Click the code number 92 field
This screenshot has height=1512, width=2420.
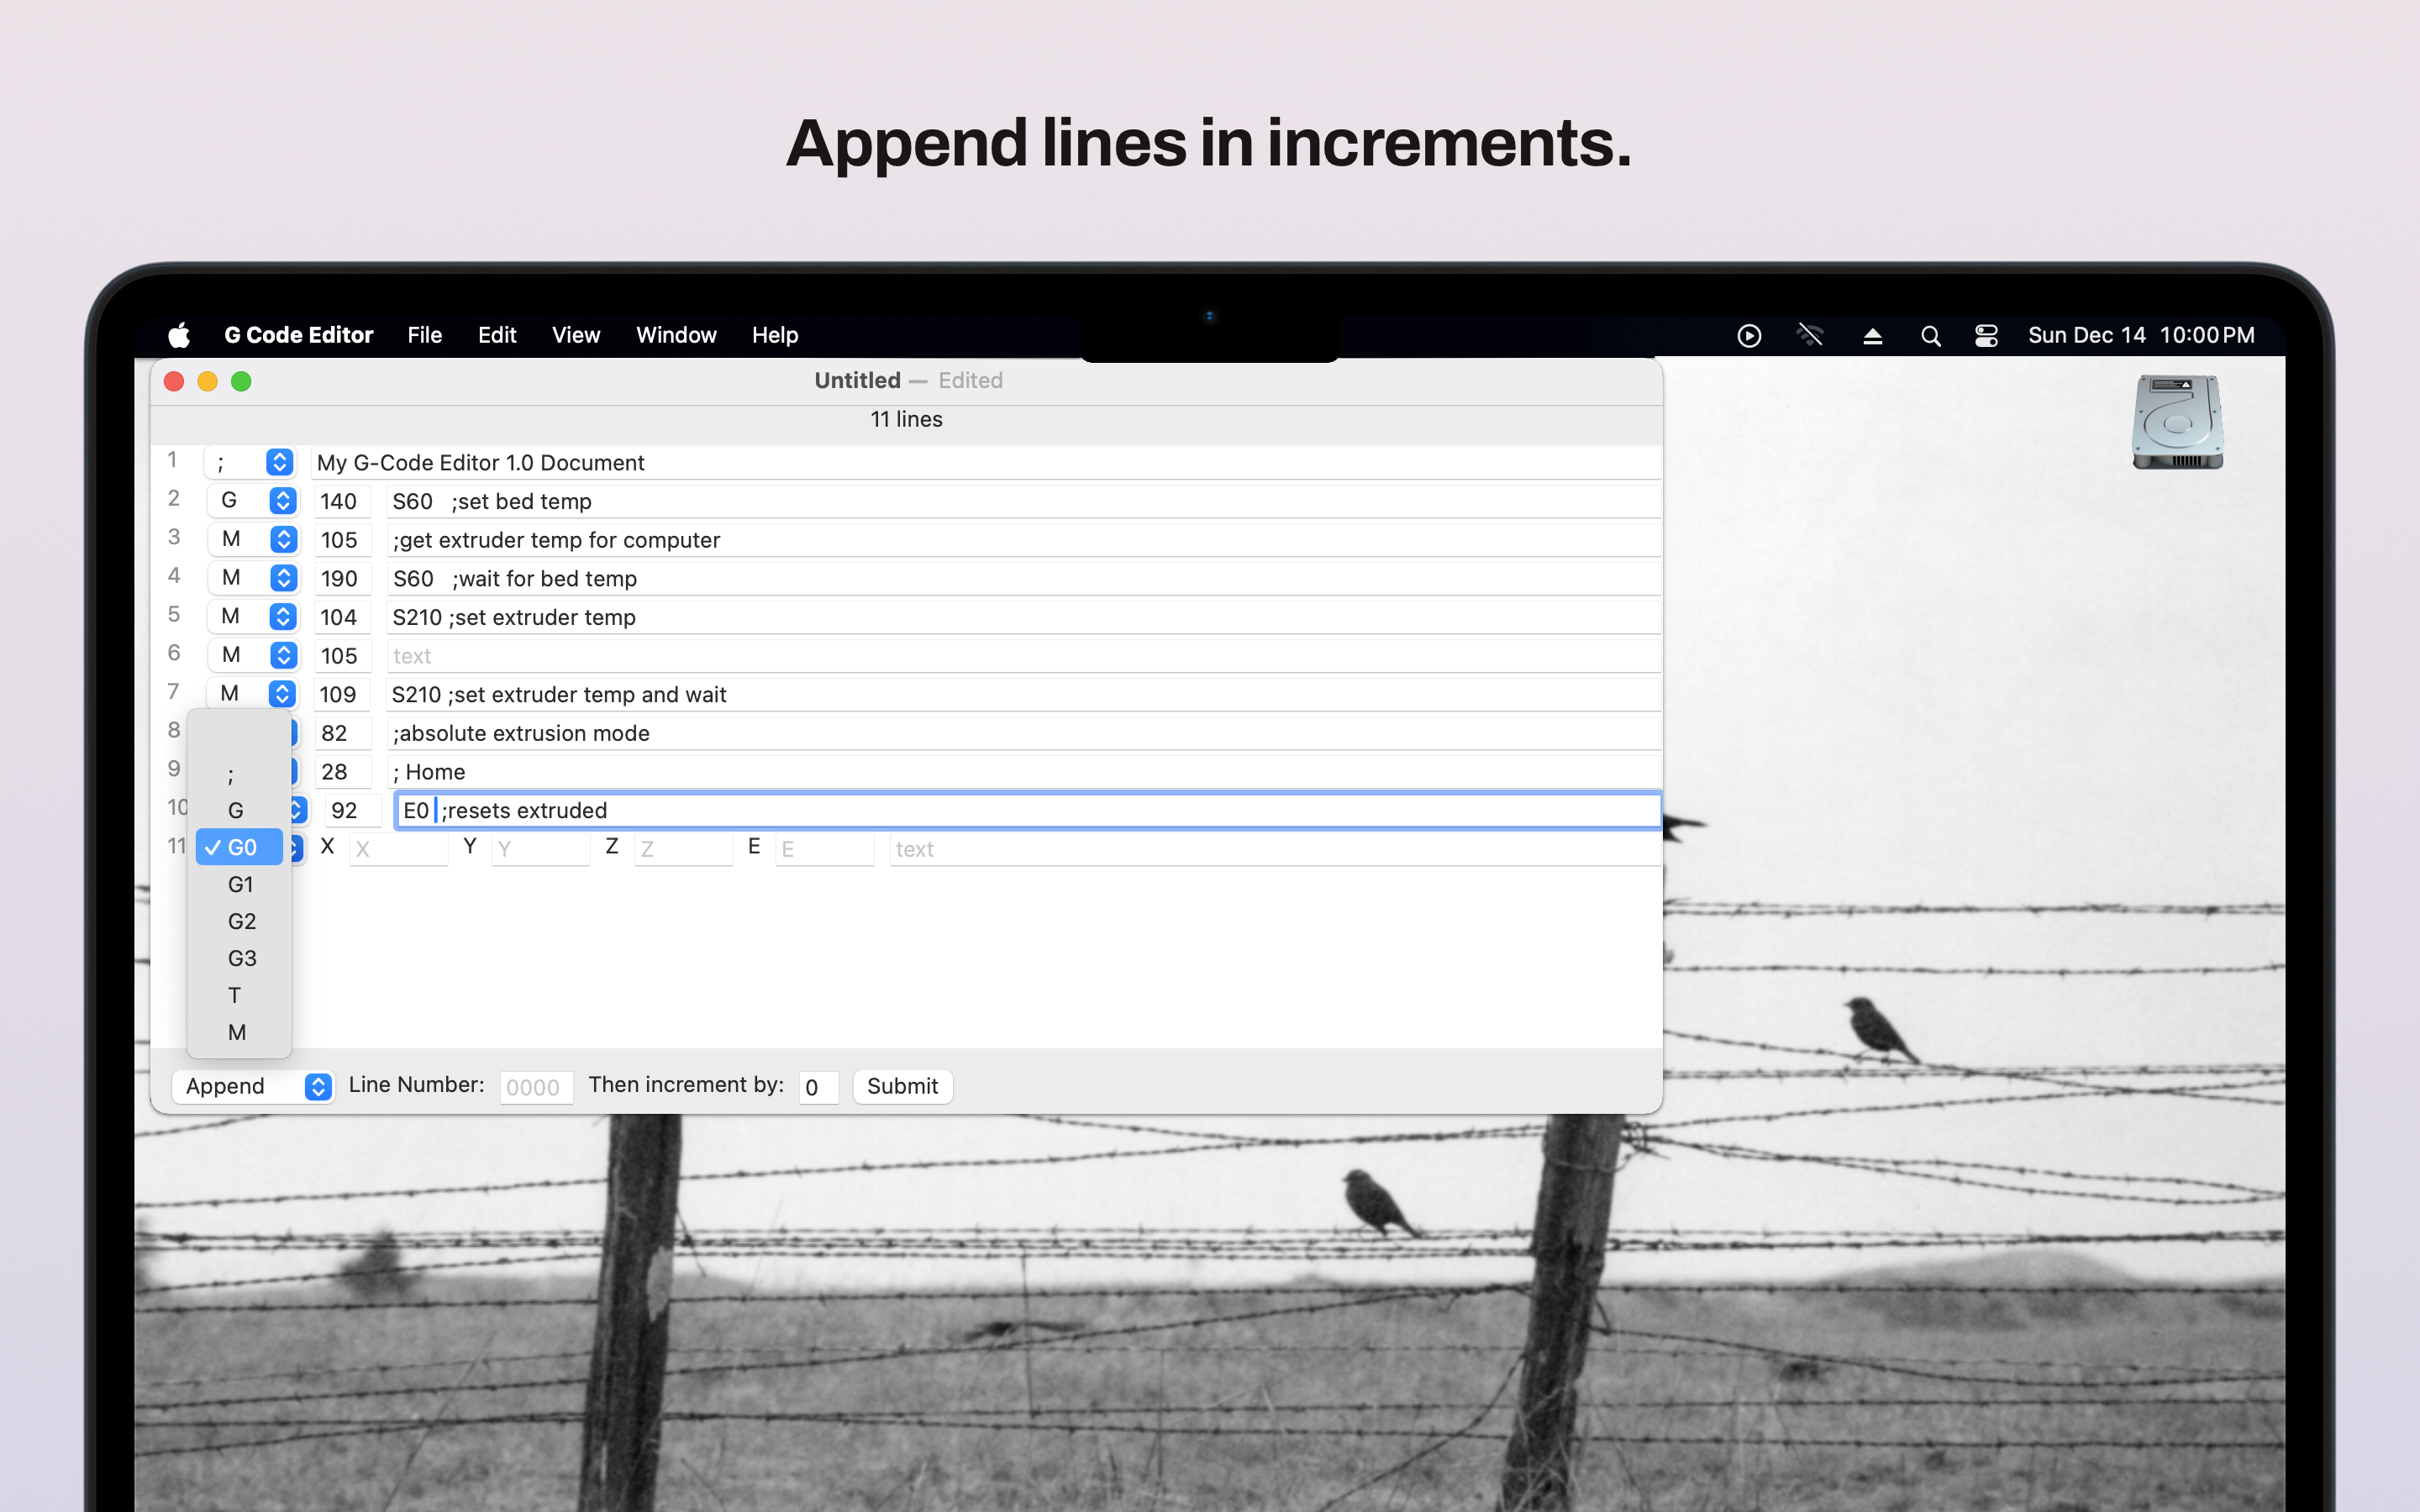[353, 810]
